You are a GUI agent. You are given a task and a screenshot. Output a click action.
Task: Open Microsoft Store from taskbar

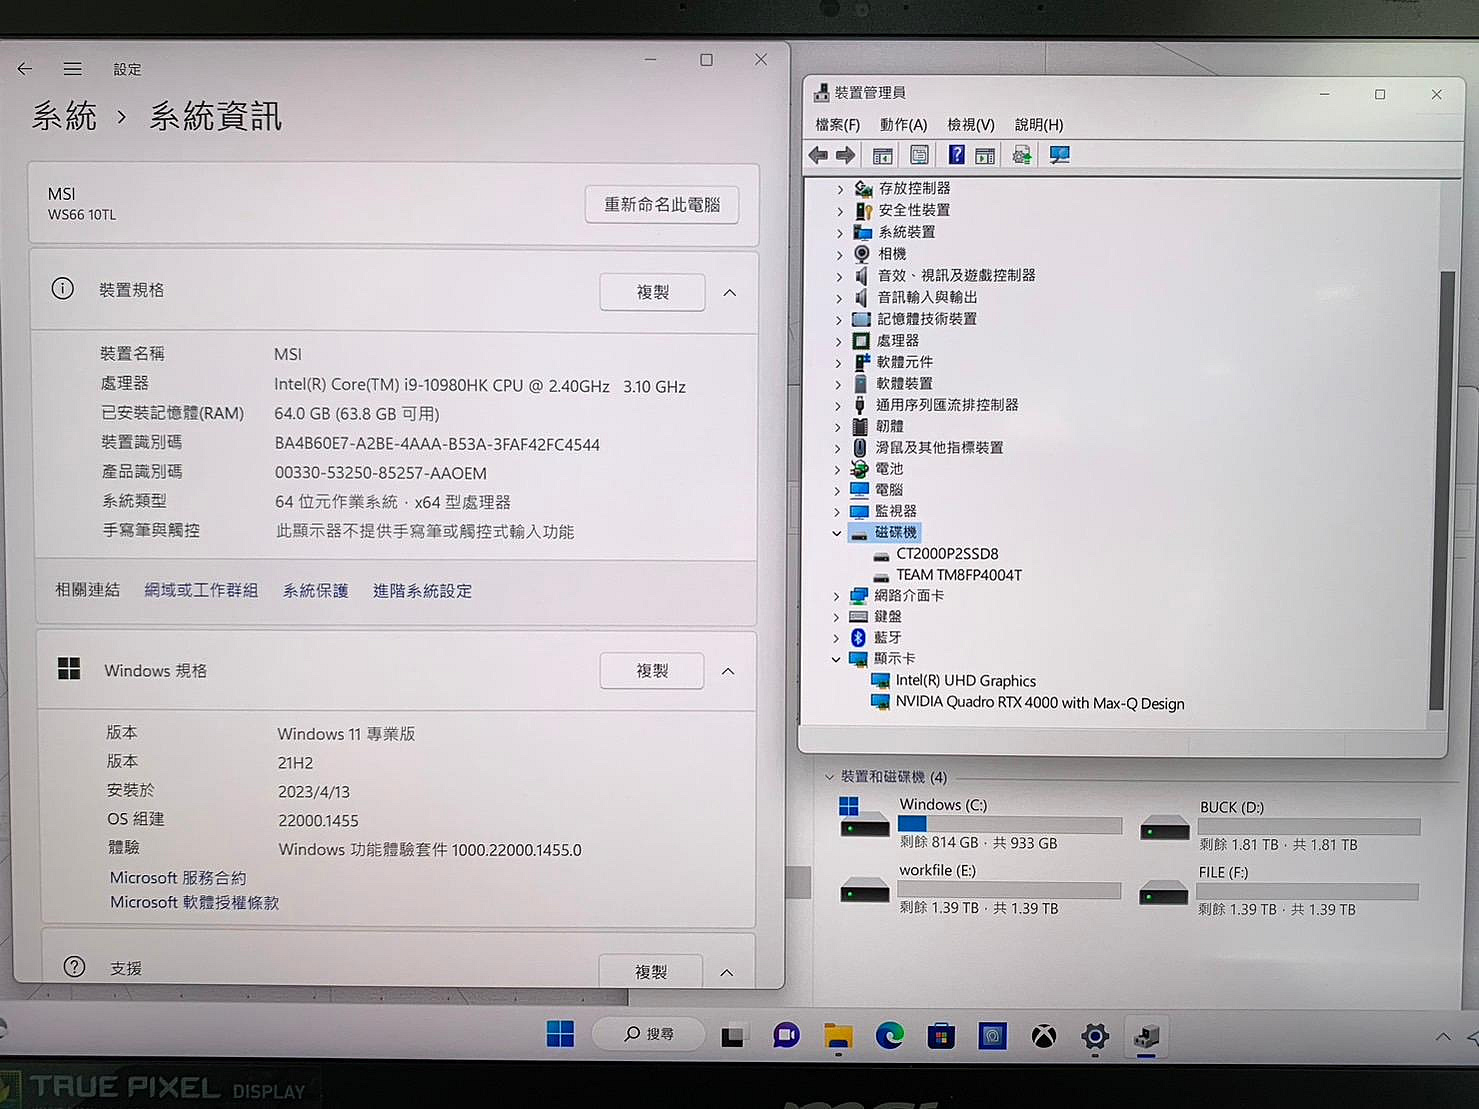(x=940, y=1036)
